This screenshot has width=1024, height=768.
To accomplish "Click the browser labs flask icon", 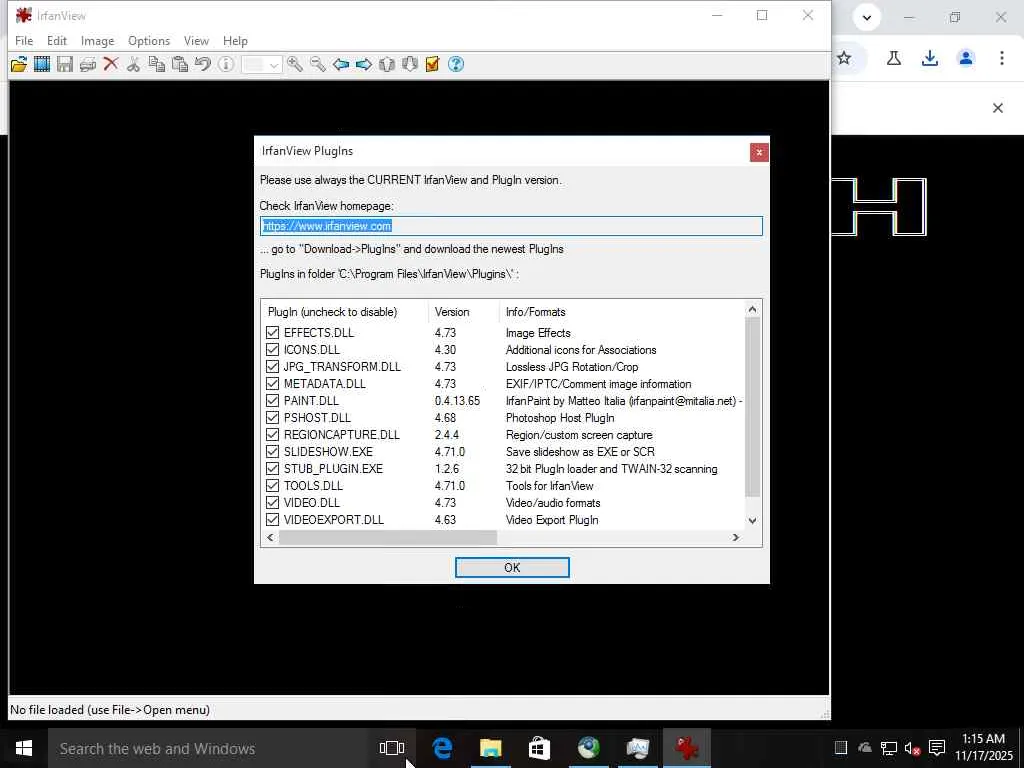I will point(894,58).
